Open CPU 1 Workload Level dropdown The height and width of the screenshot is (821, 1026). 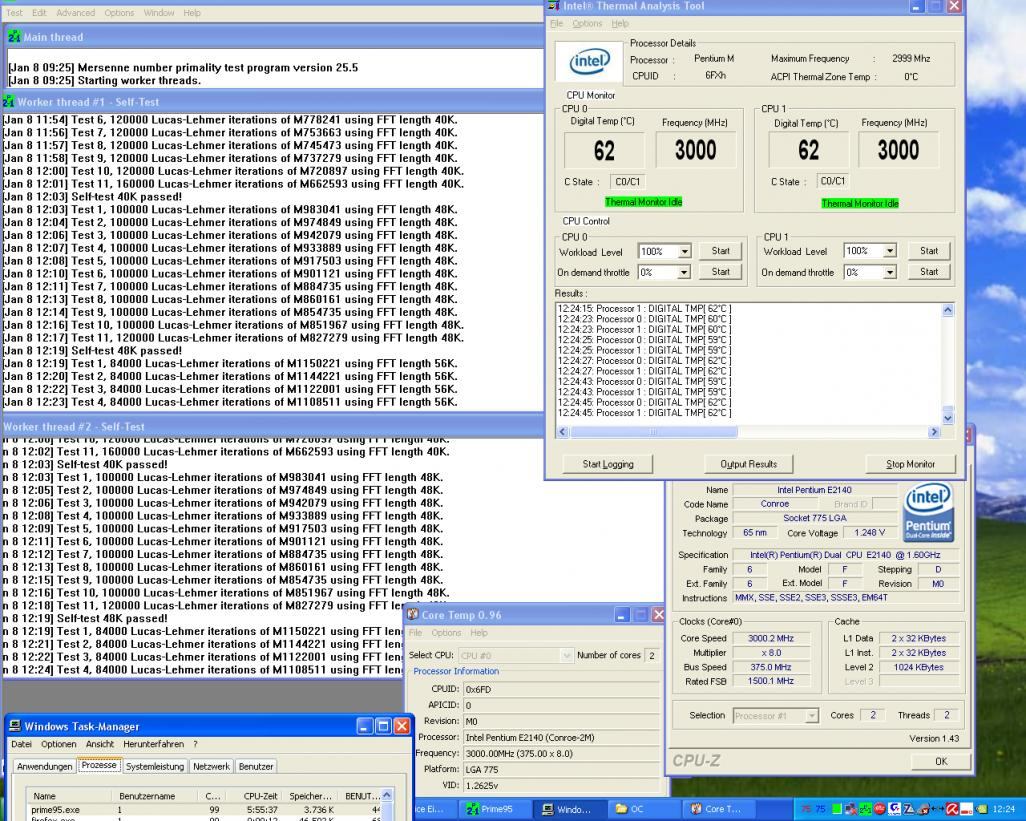pos(889,251)
